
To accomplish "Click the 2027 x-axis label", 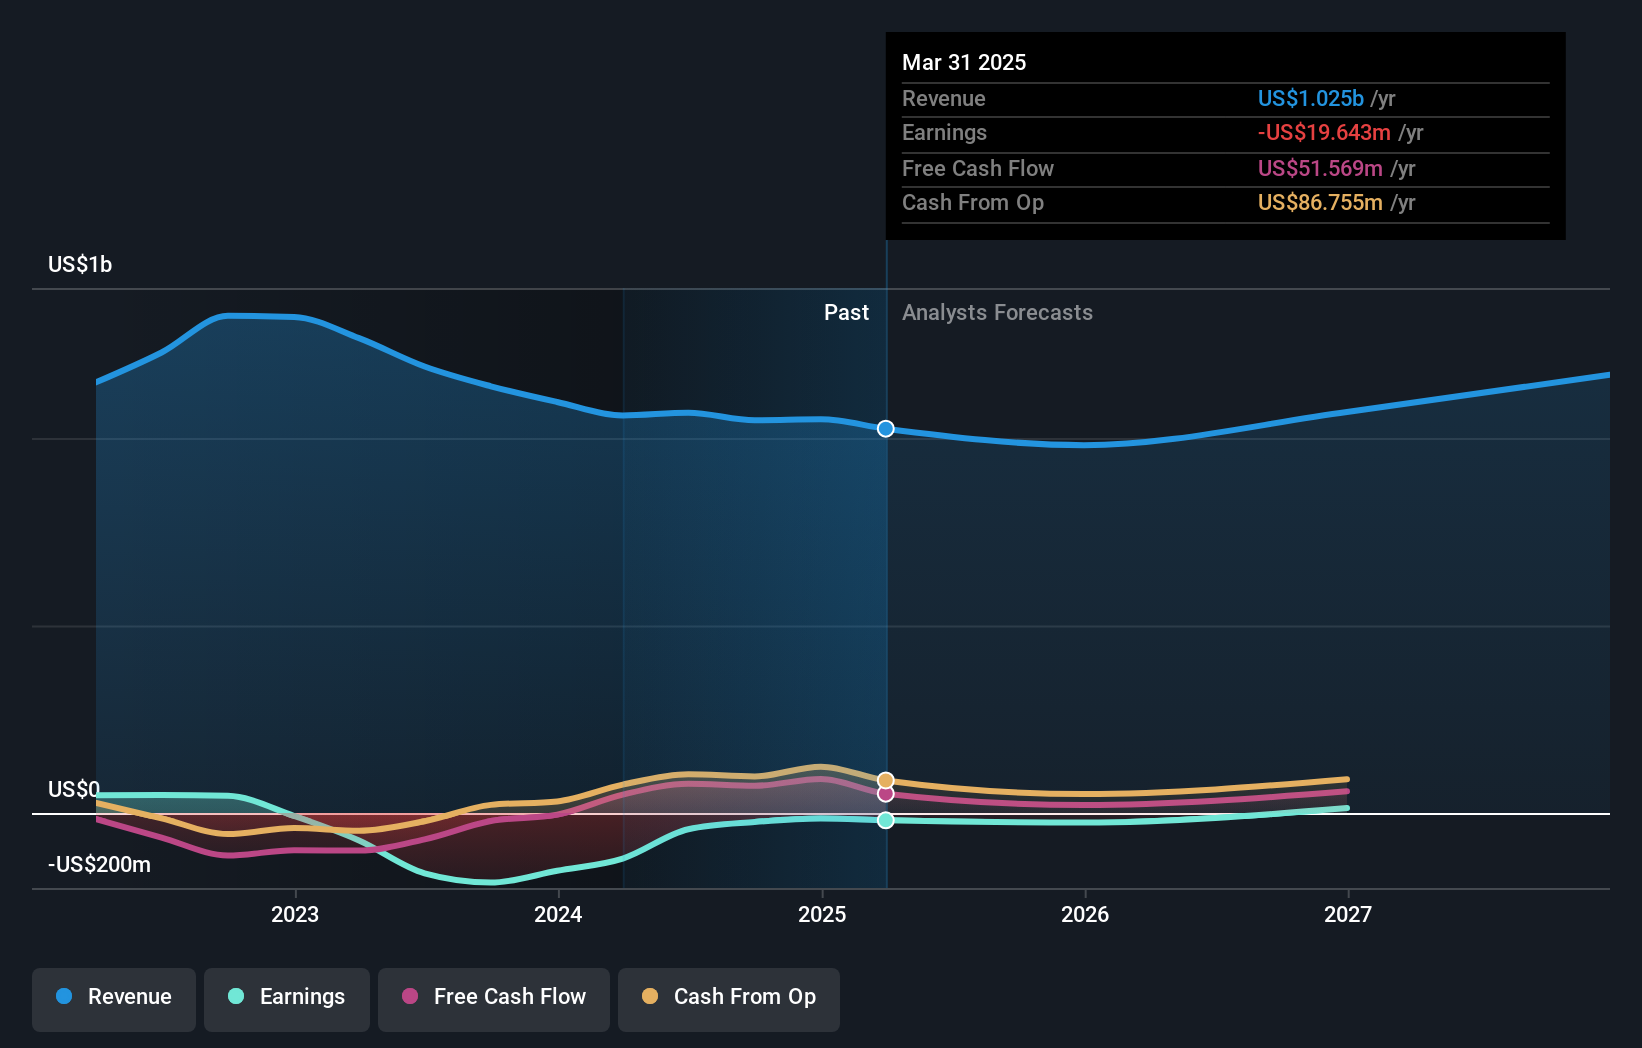I will (x=1348, y=914).
